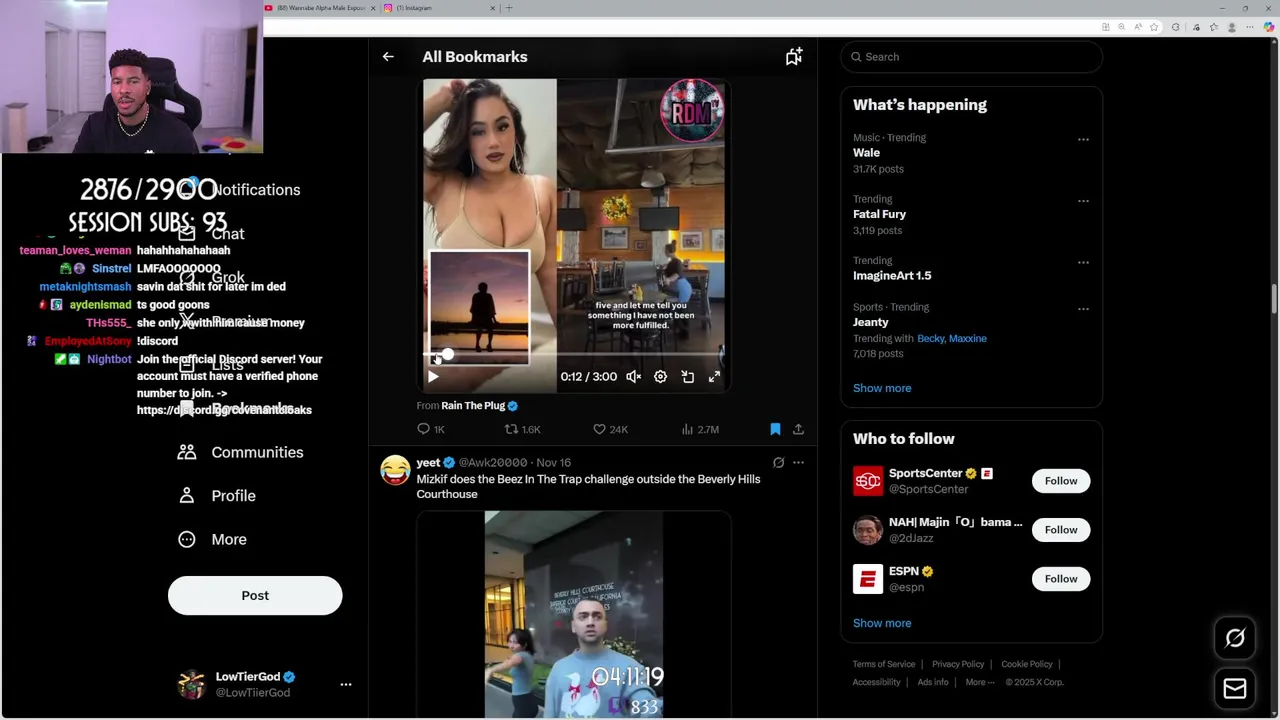Viewport: 1280px width, 720px height.
Task: Toggle picture-in-picture on video
Action: pyautogui.click(x=687, y=377)
